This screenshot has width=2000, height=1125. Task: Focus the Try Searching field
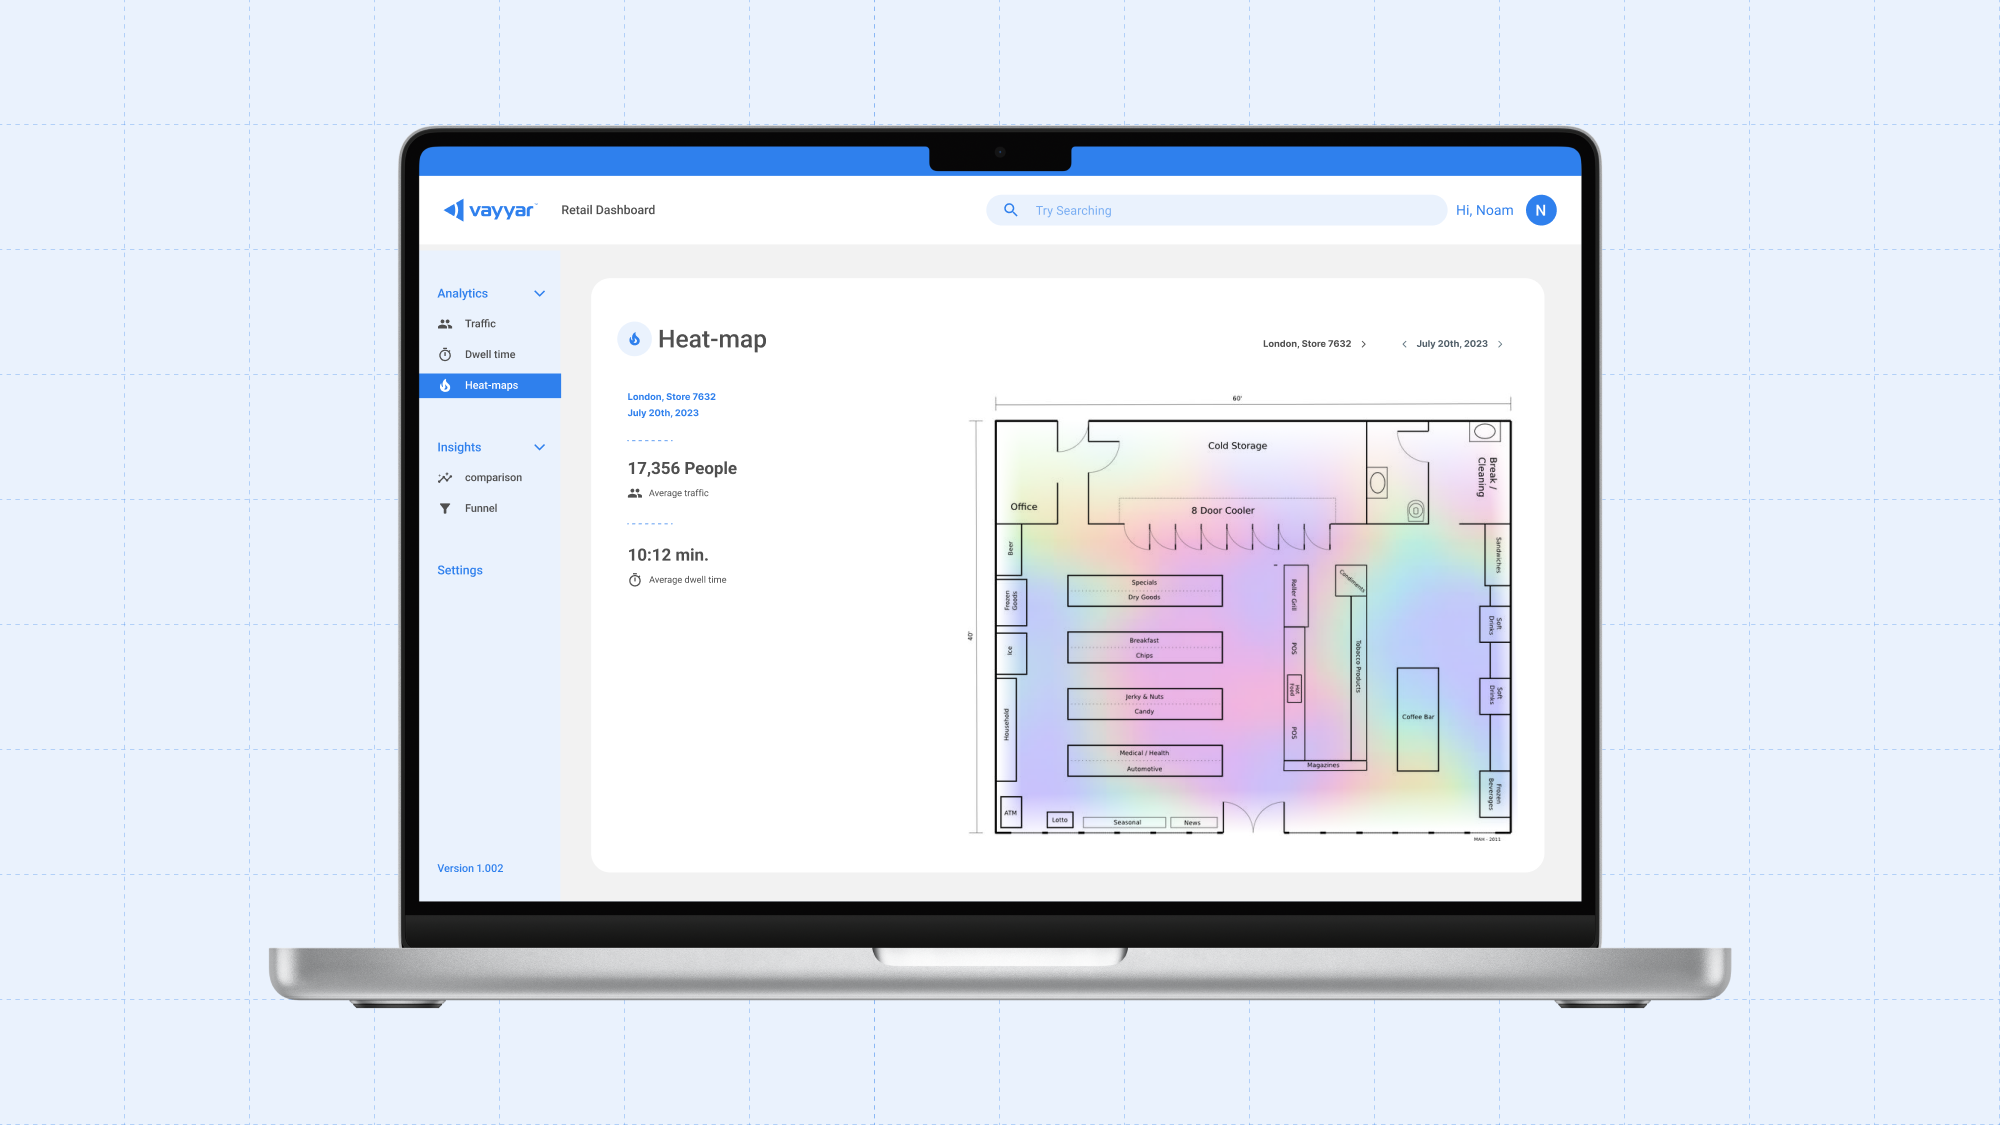pos(1217,210)
